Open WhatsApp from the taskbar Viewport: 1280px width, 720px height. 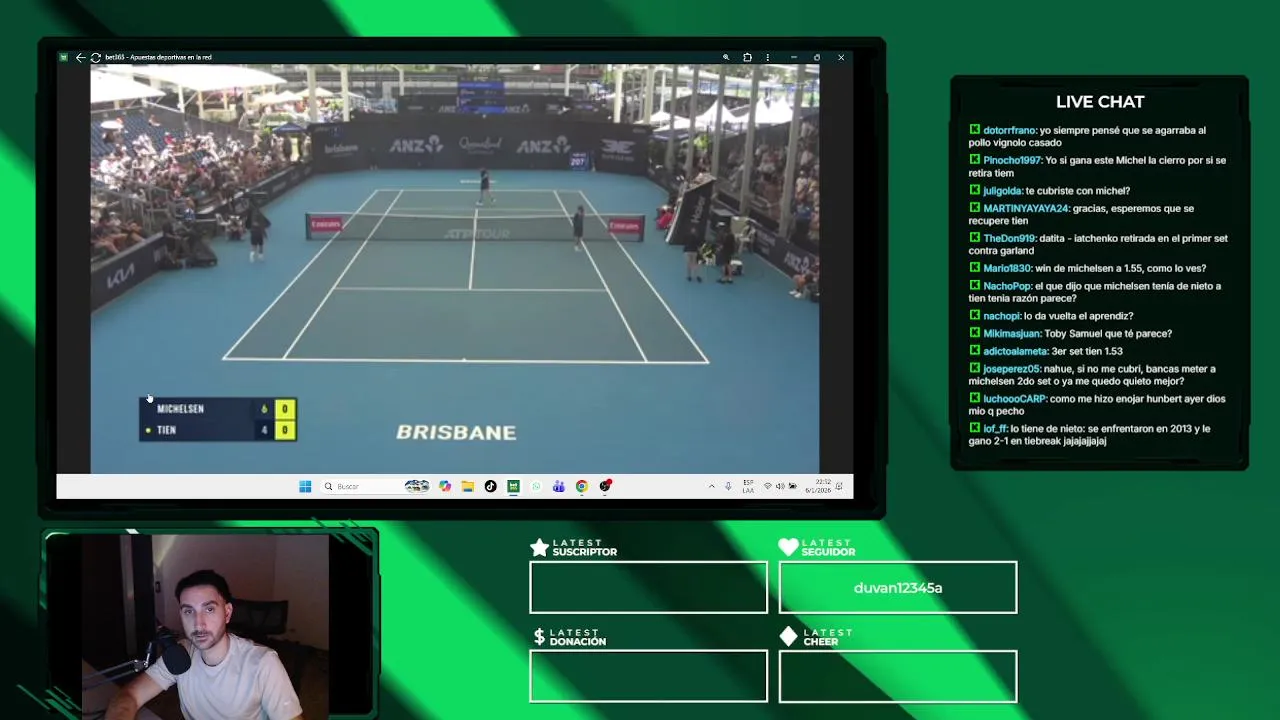tap(536, 487)
